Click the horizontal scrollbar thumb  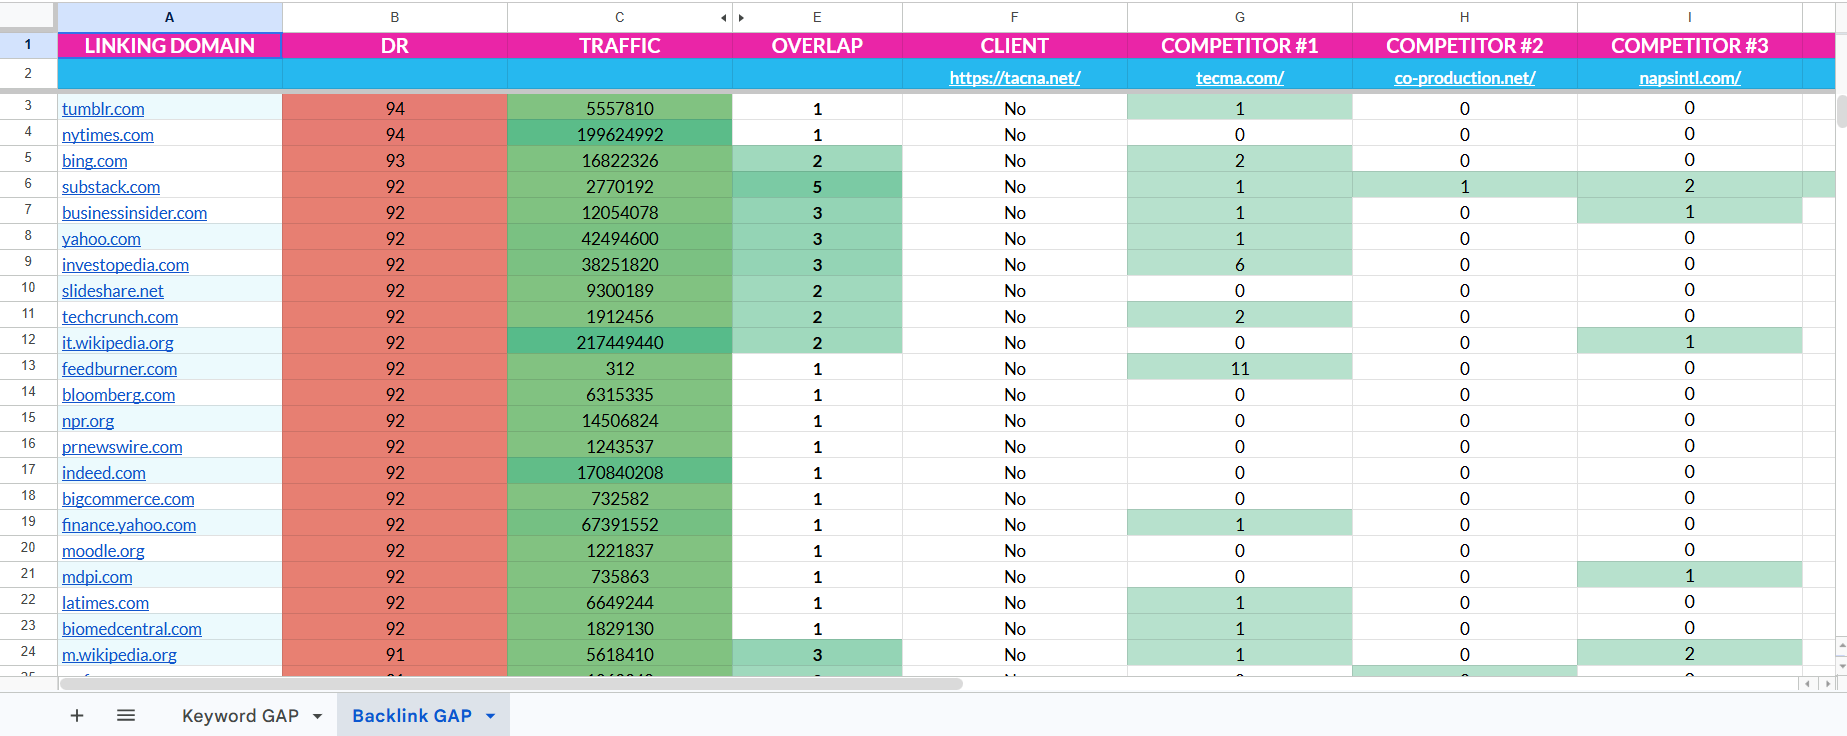511,684
